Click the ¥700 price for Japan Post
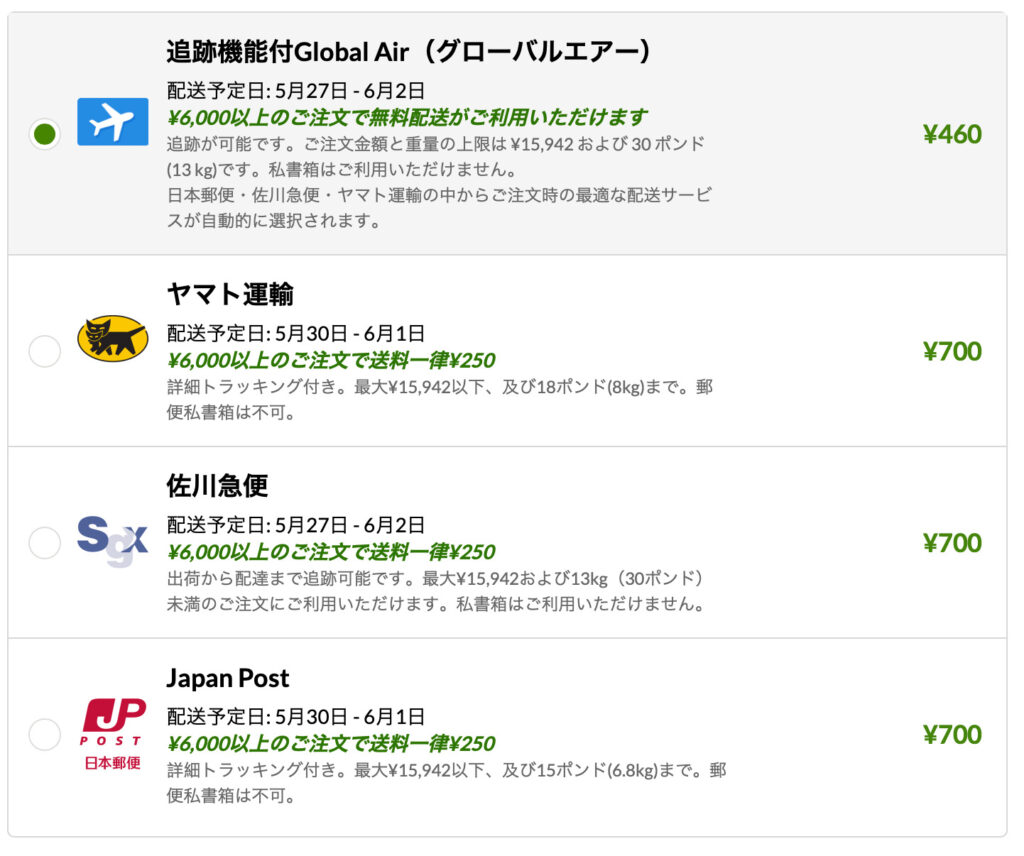Image resolution: width=1024 pixels, height=856 pixels. pyautogui.click(x=951, y=735)
